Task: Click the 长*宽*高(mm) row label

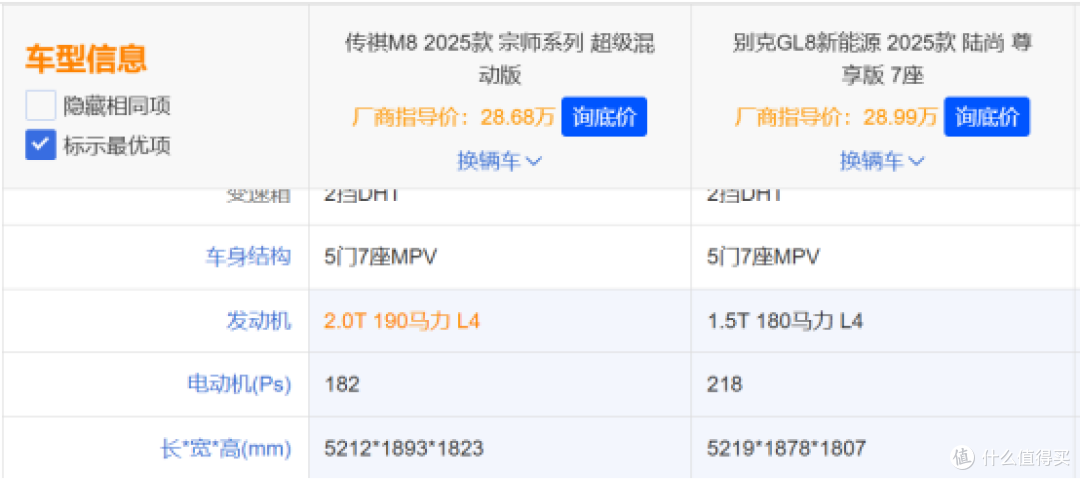Action: click(226, 449)
